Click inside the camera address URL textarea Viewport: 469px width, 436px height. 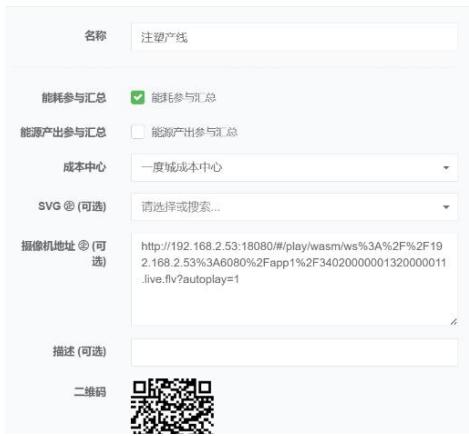294,280
